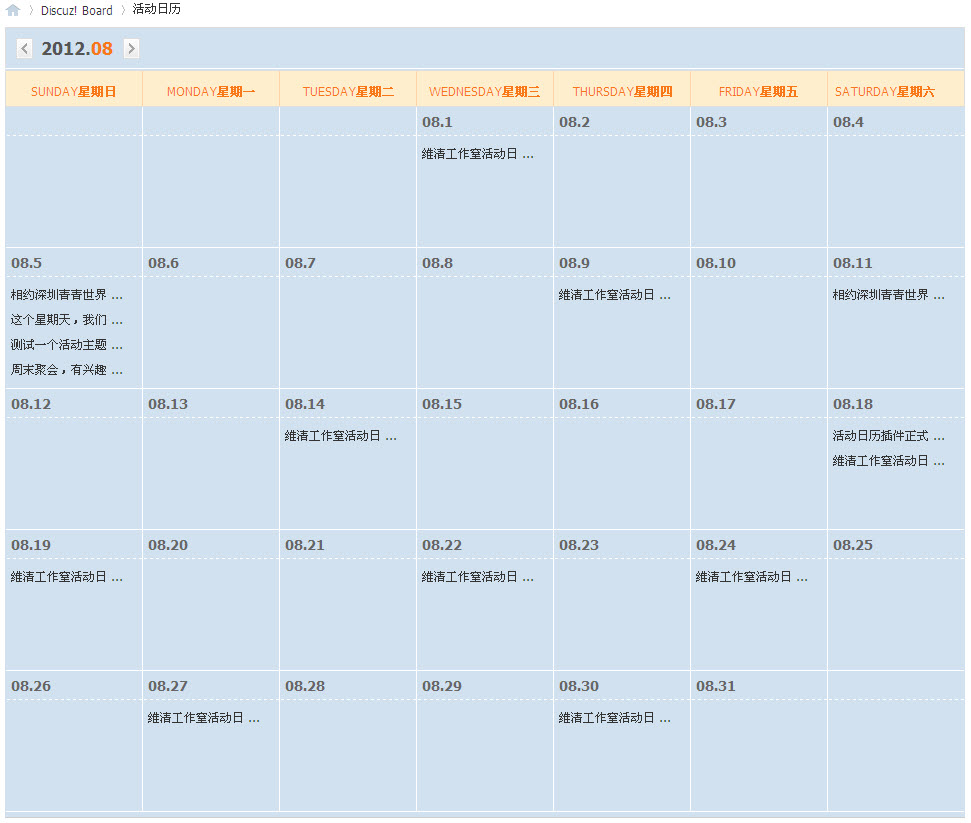Open 周末聚会，有兴趣 event on 08.5

pyautogui.click(x=66, y=370)
